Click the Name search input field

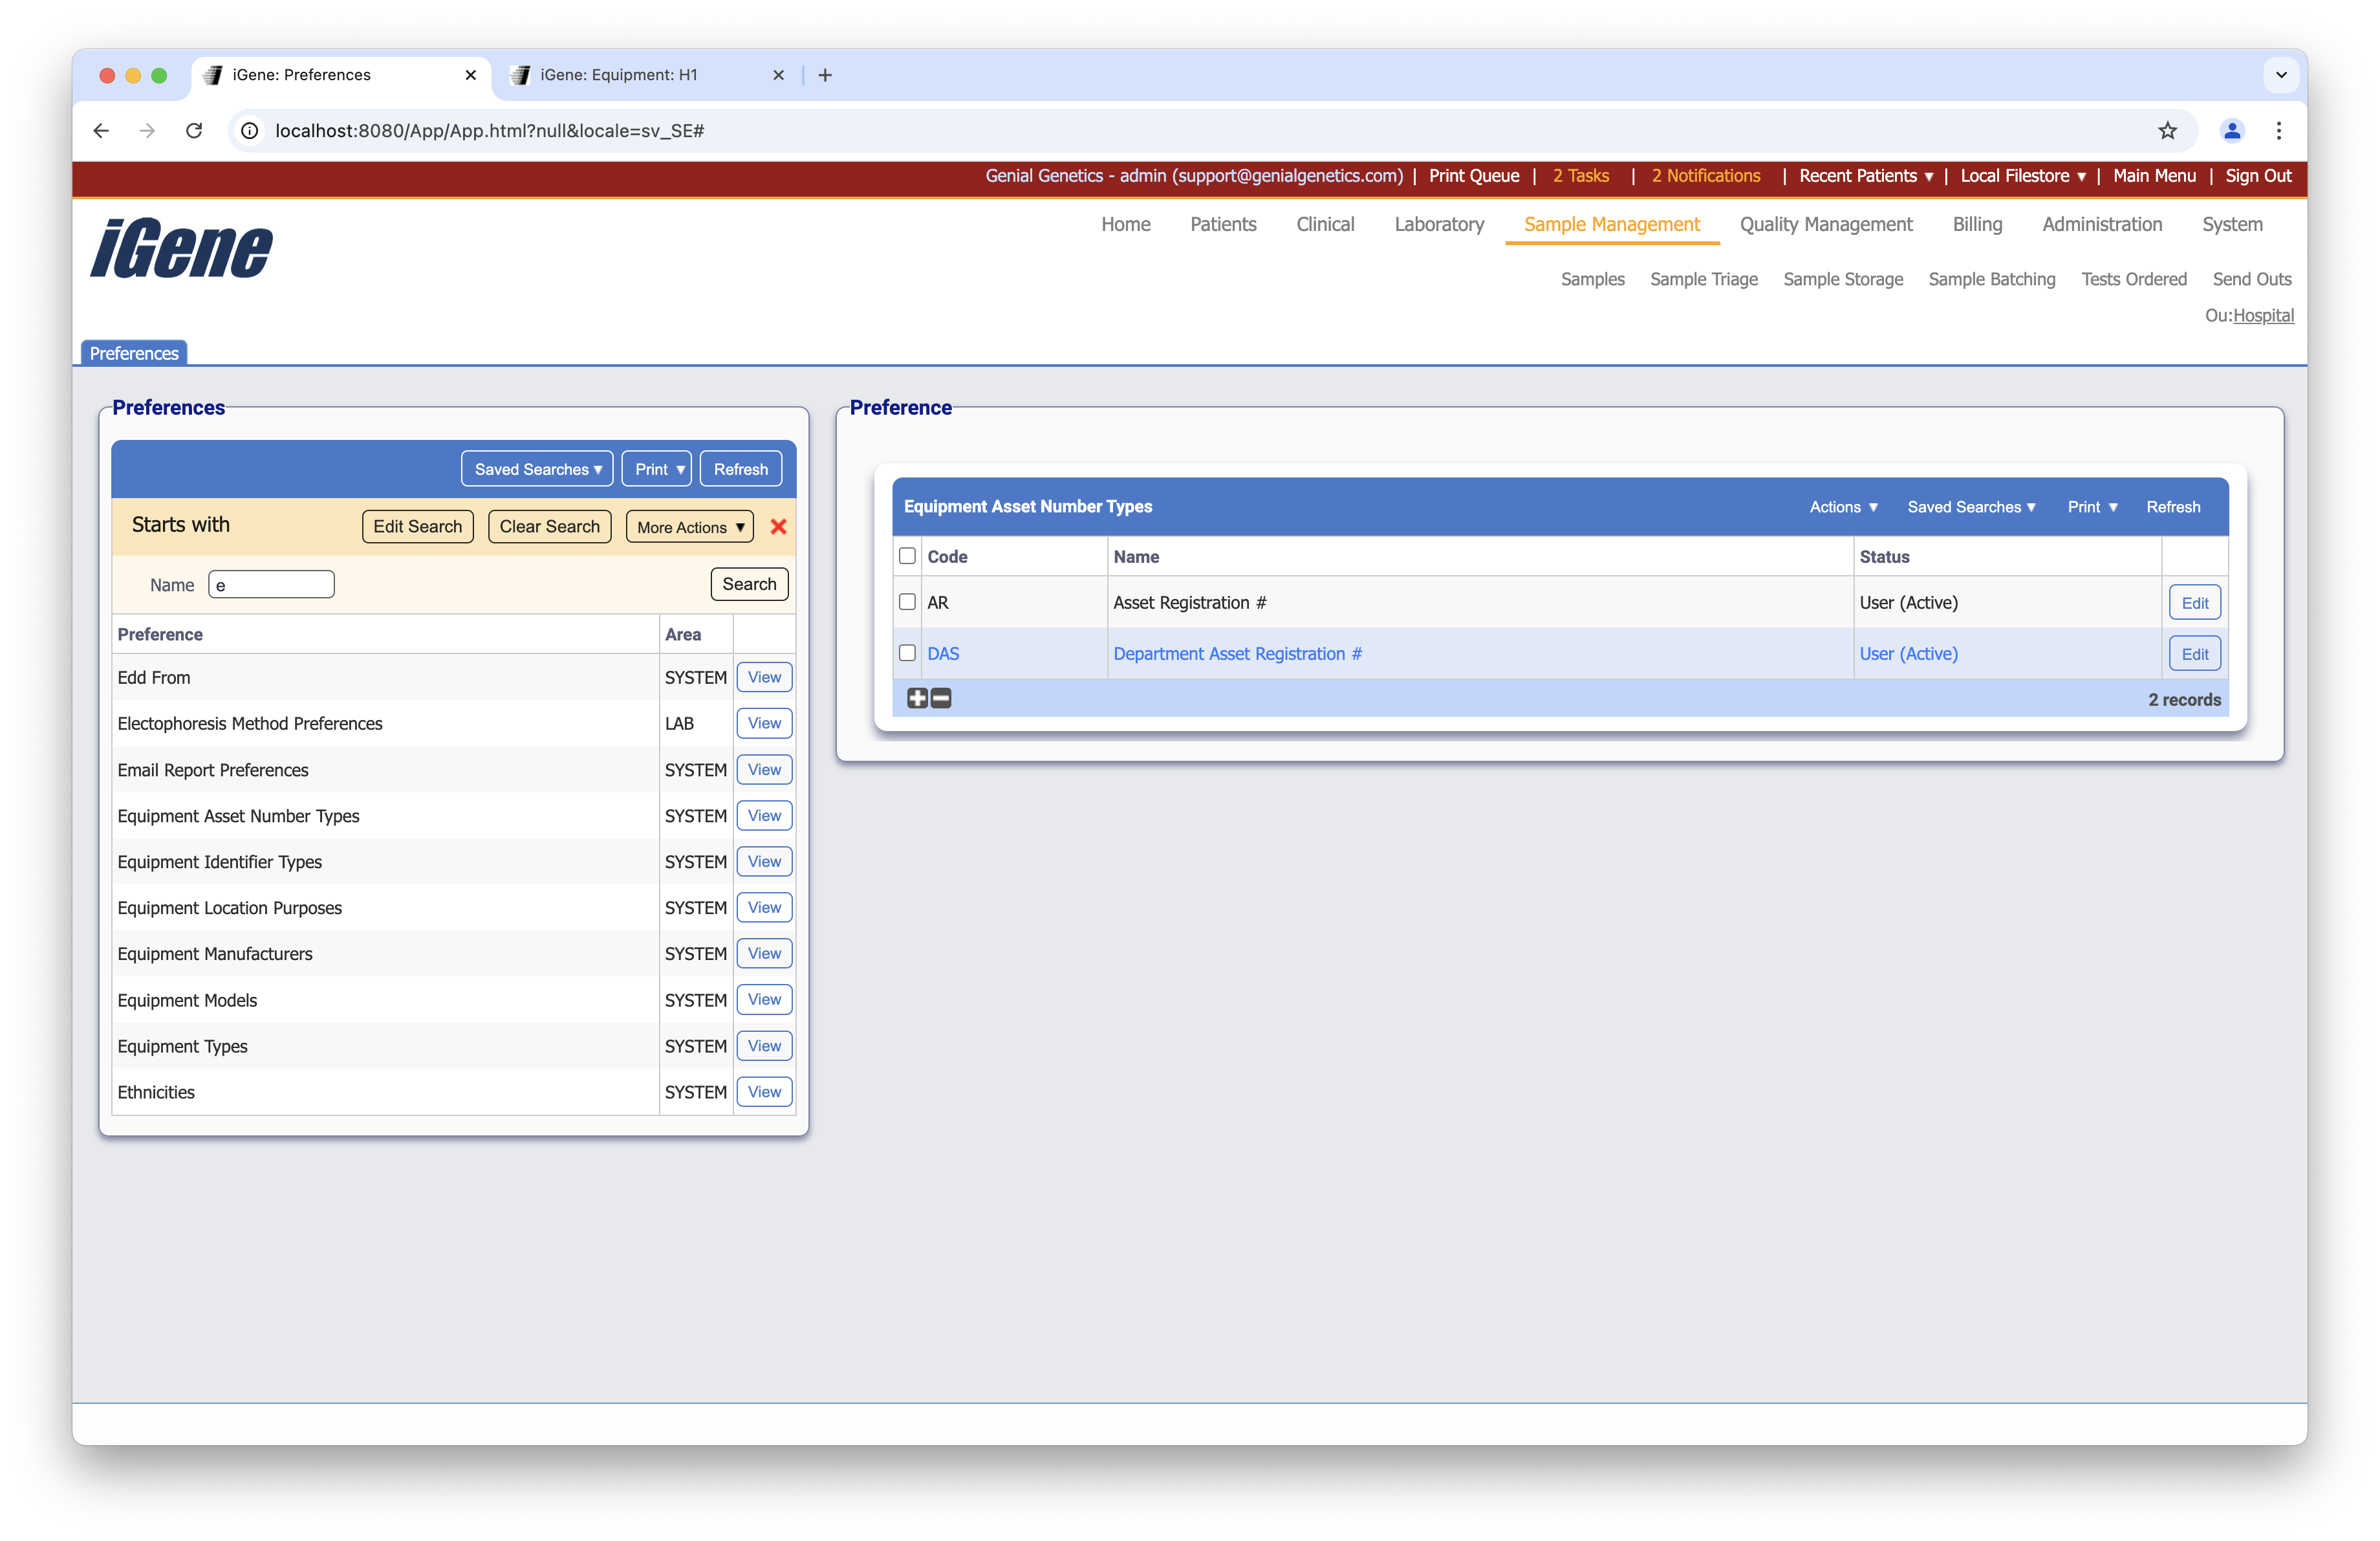[271, 585]
